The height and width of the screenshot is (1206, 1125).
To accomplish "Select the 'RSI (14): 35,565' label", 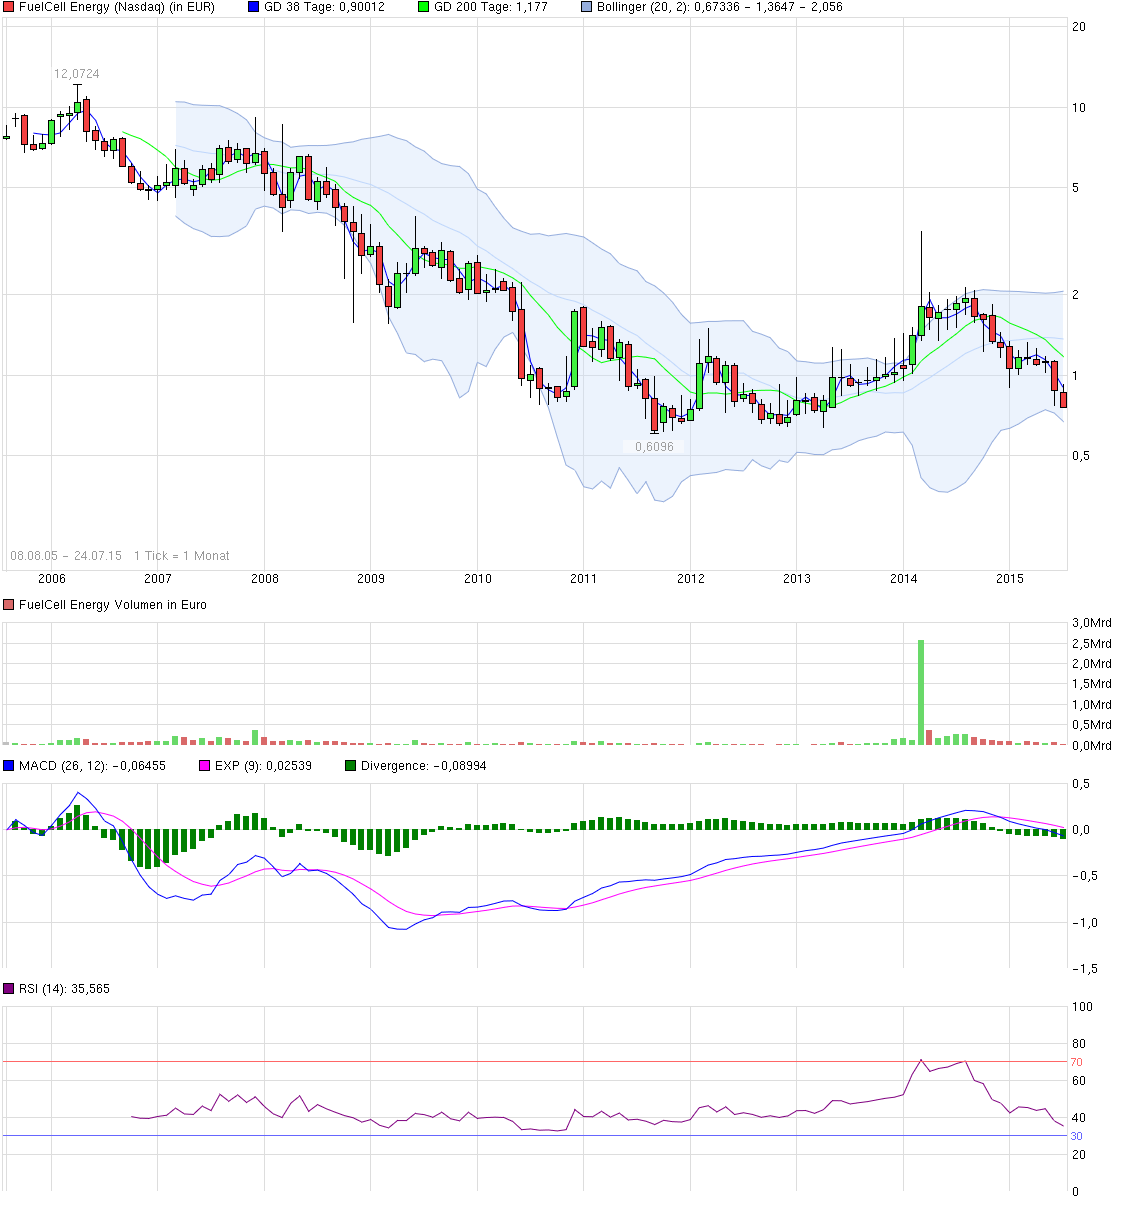I will click(x=64, y=989).
